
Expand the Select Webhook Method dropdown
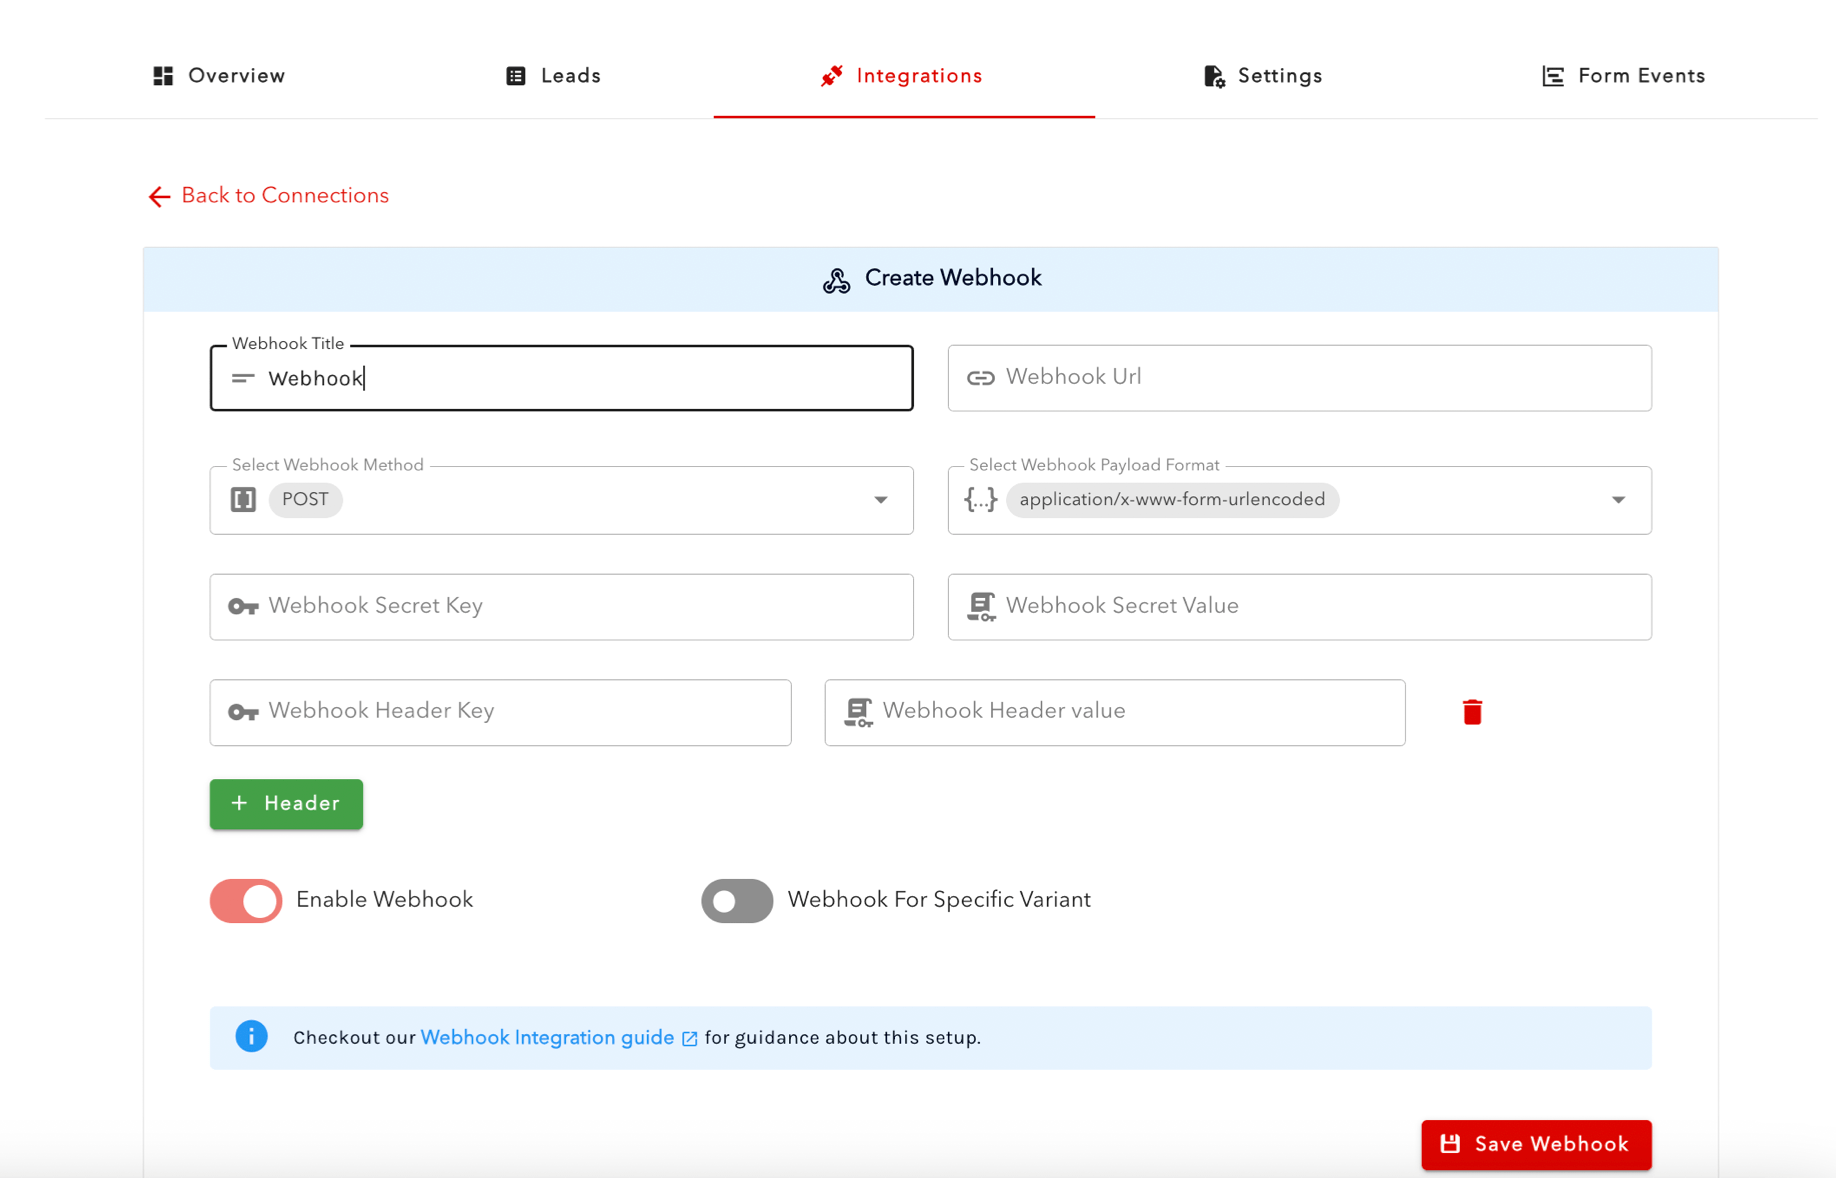(880, 500)
